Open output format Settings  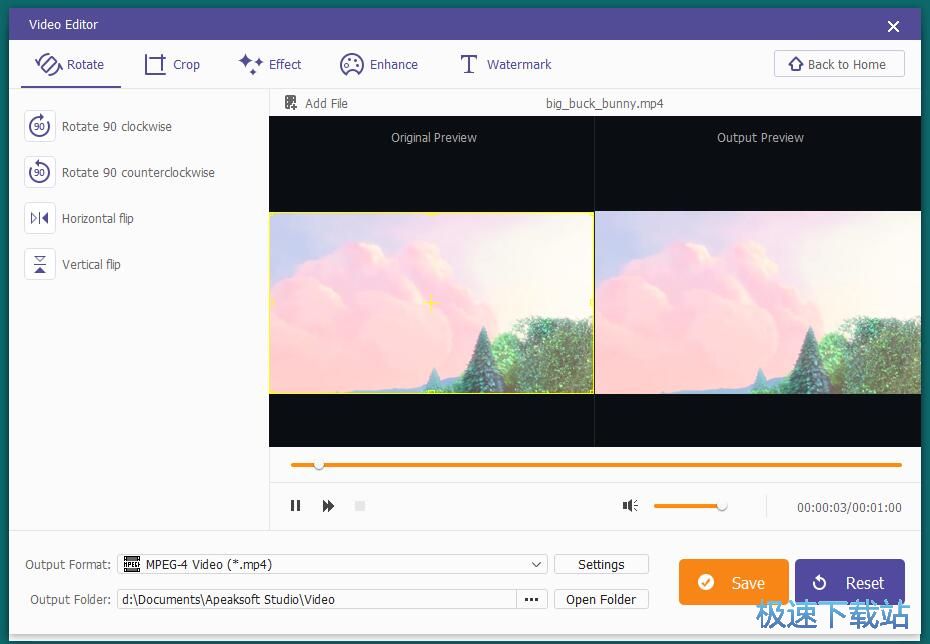(x=601, y=565)
